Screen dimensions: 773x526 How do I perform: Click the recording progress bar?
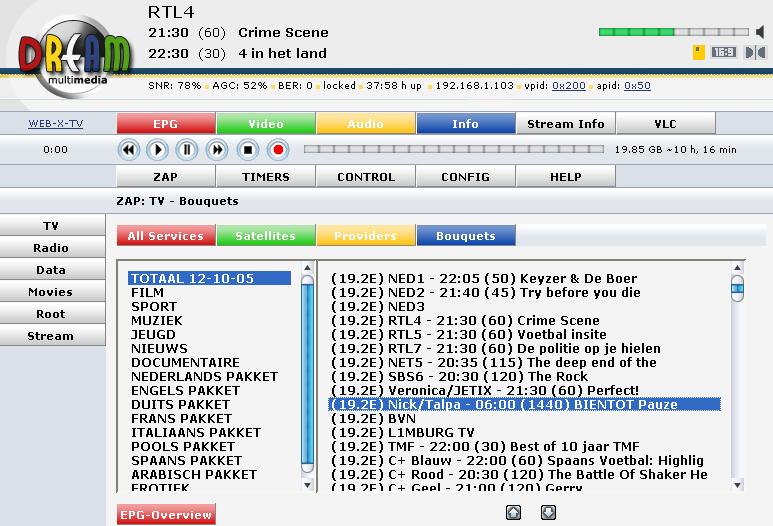pos(454,149)
